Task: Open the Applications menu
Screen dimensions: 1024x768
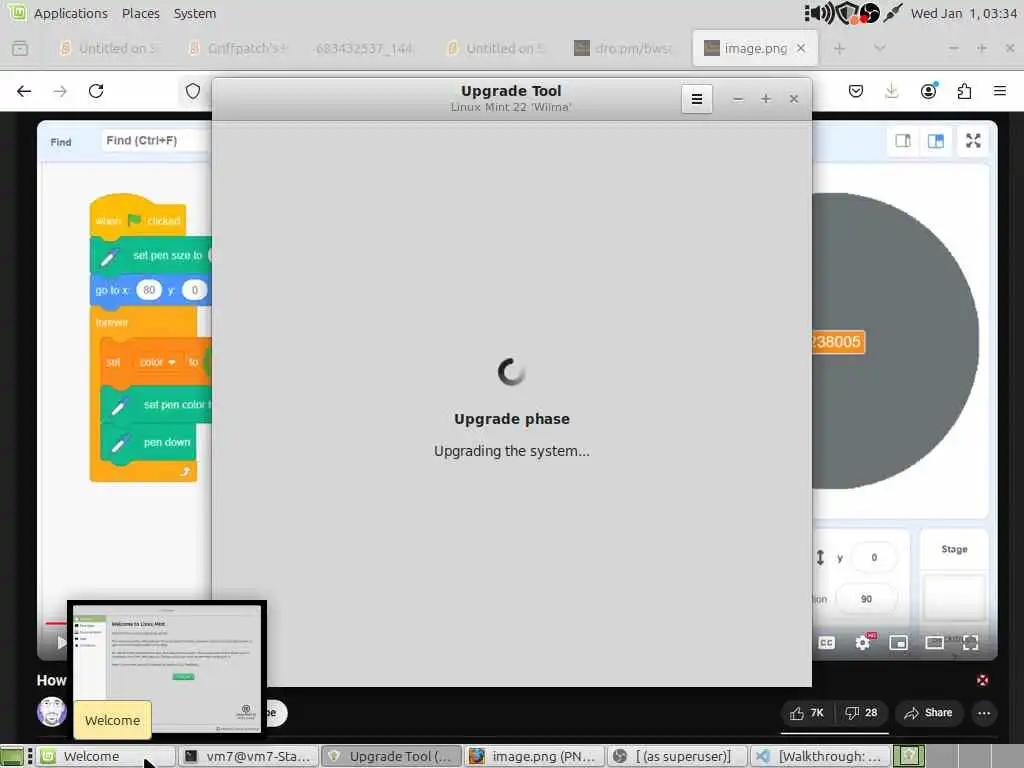Action: coord(71,13)
